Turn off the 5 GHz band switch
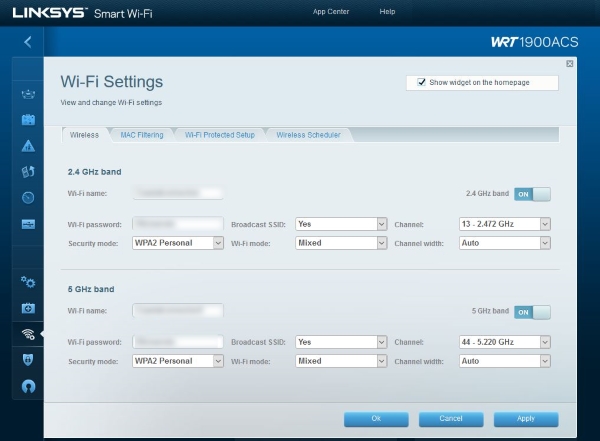 532,312
